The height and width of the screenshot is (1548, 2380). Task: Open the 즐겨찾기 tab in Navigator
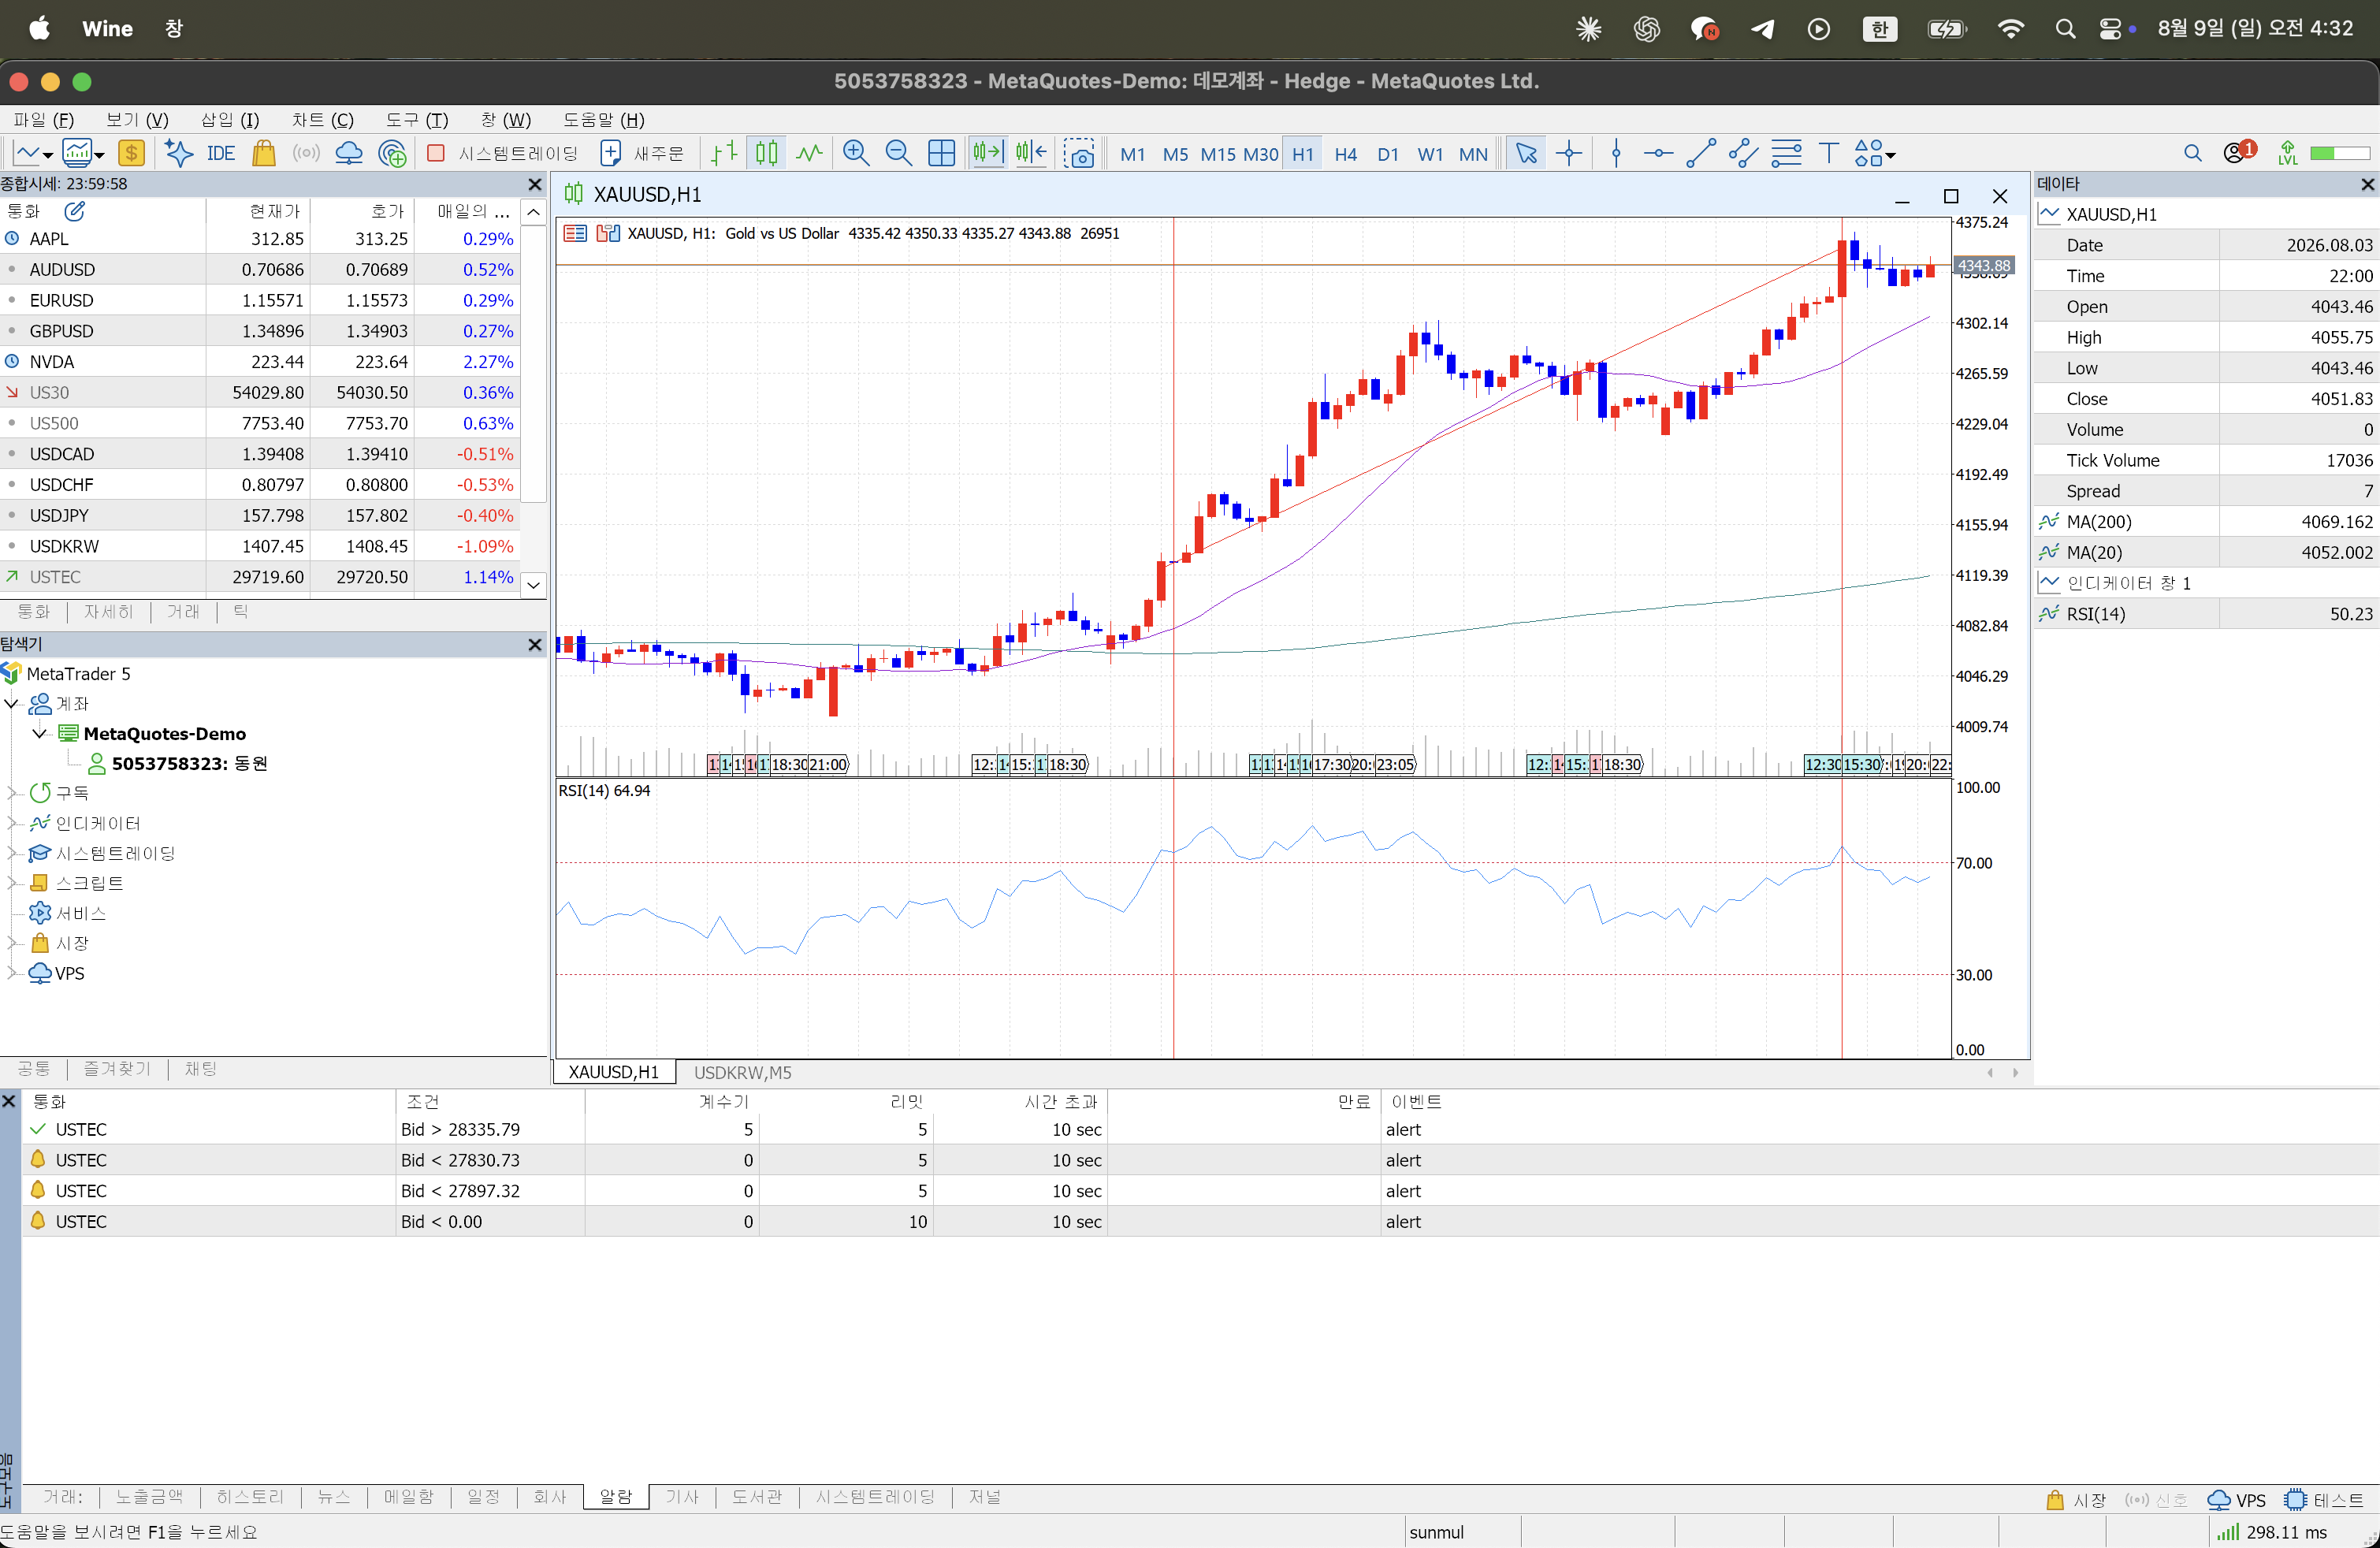pyautogui.click(x=117, y=1069)
